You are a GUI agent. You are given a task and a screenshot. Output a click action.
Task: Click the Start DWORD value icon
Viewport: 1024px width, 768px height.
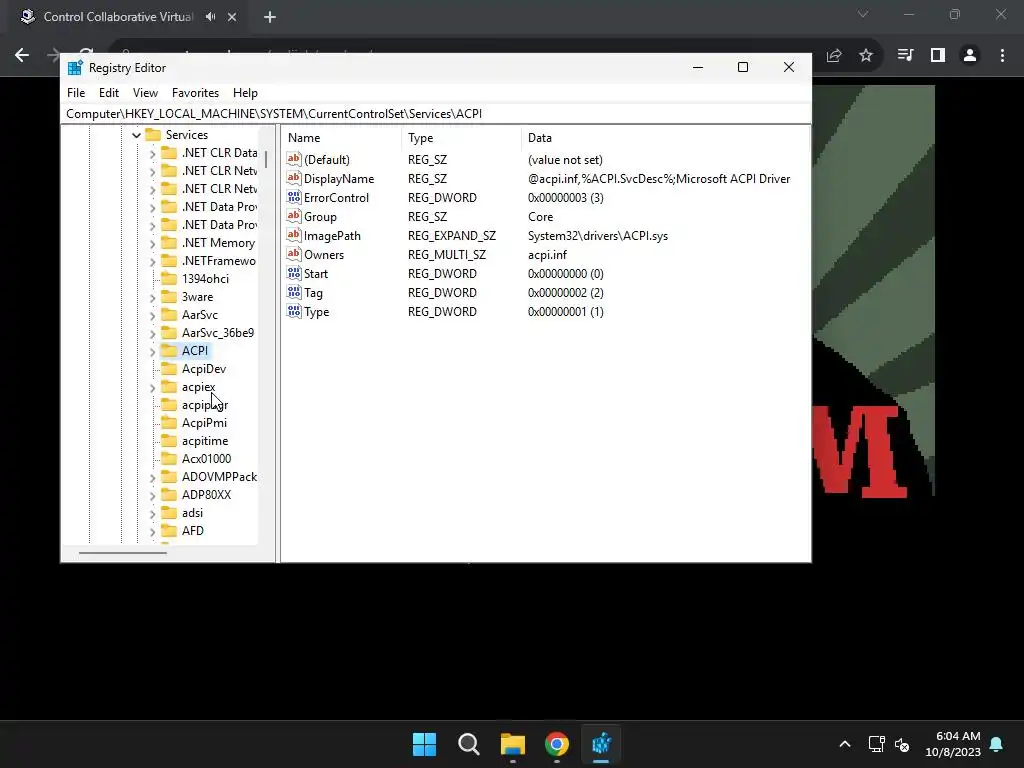(294, 274)
